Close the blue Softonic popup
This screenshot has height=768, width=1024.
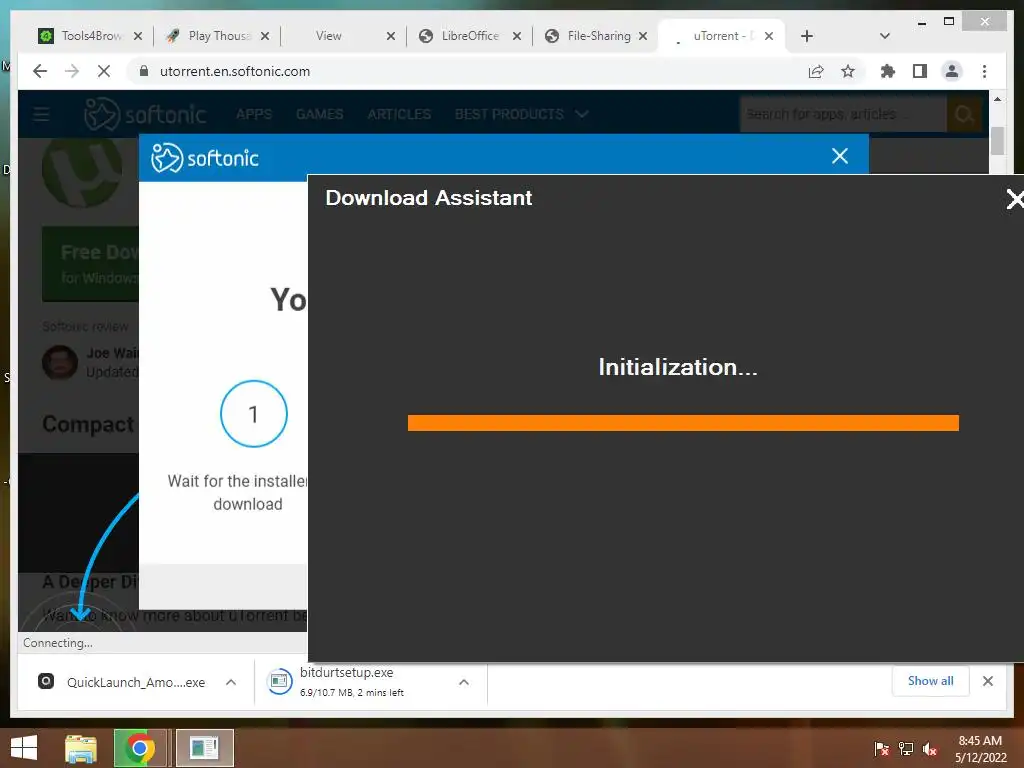coord(840,155)
